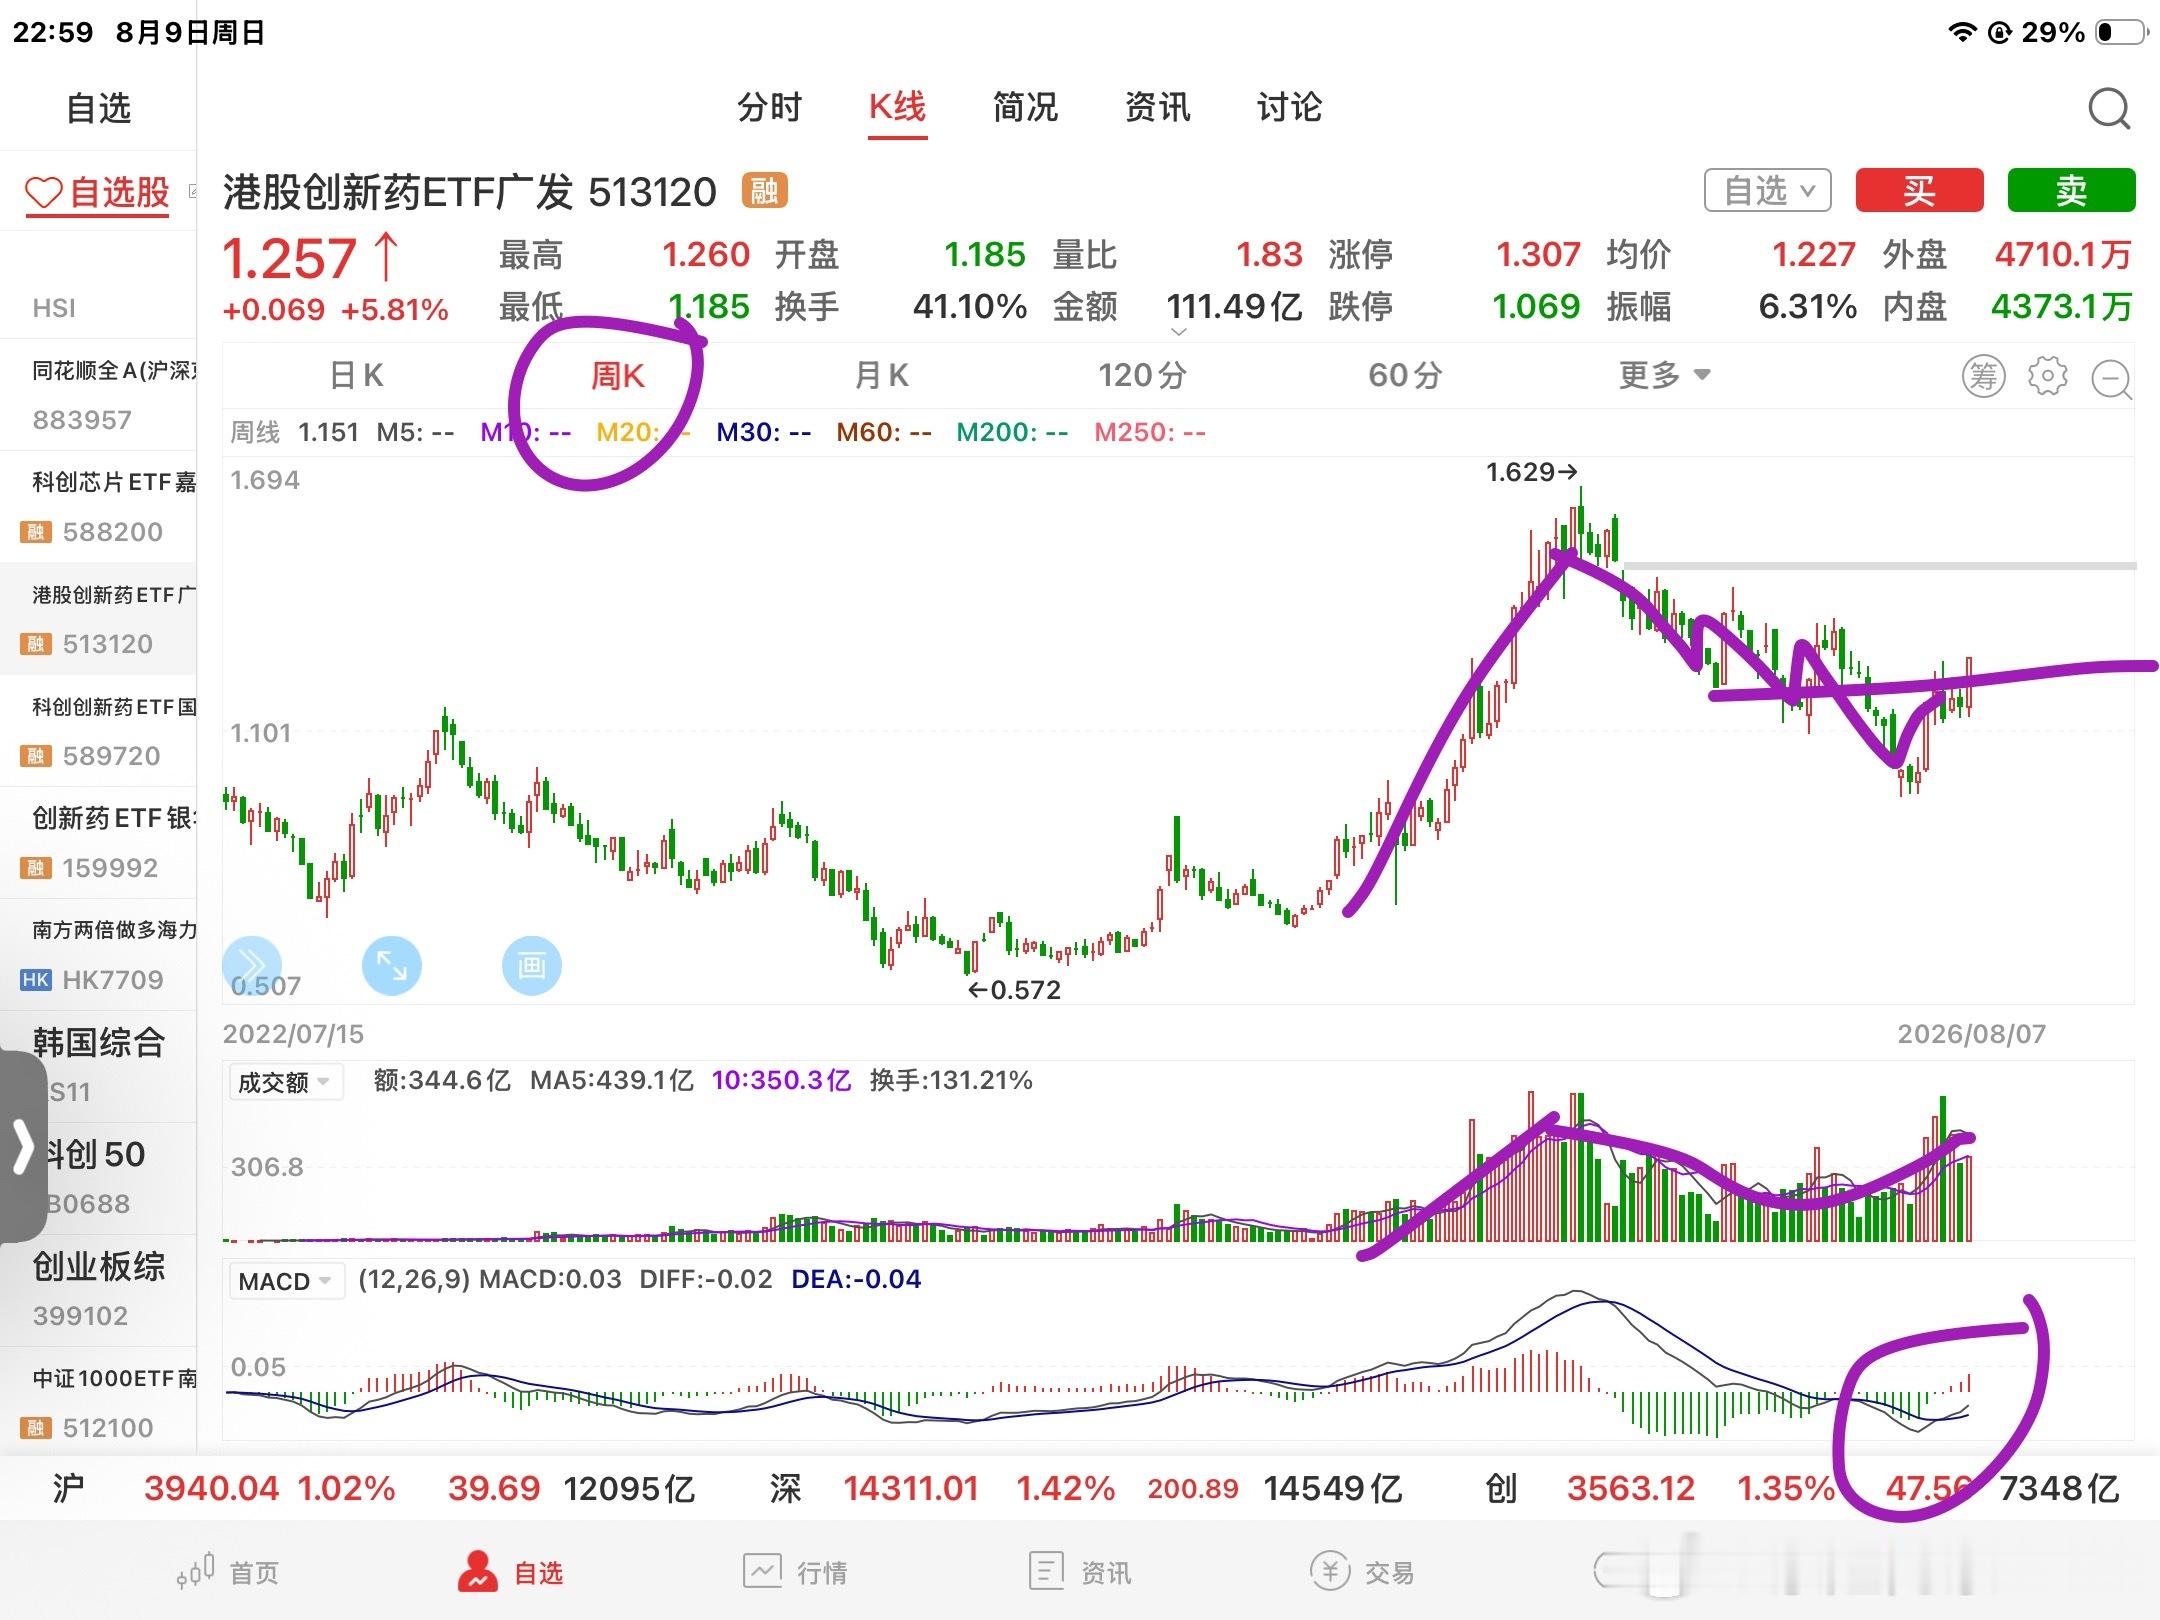The image size is (2160, 1620).
Task: Select the 月K period tab
Action: point(881,375)
